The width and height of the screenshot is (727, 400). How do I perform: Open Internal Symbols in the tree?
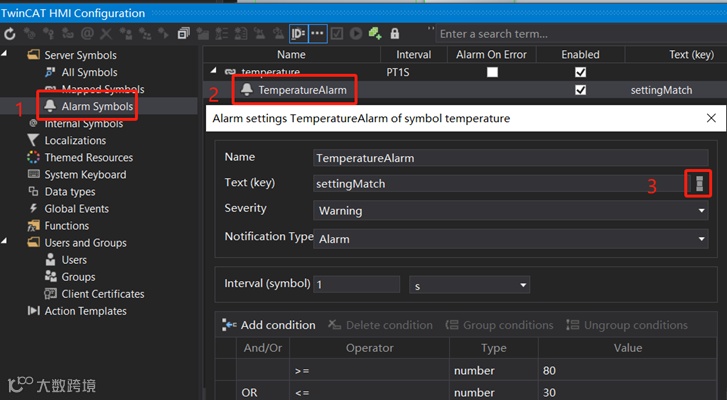[x=83, y=124]
